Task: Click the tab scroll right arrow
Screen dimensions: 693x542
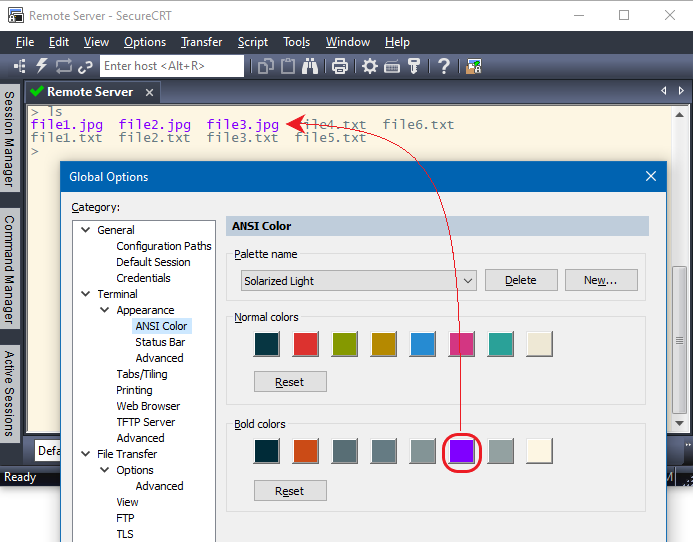Action: (681, 91)
